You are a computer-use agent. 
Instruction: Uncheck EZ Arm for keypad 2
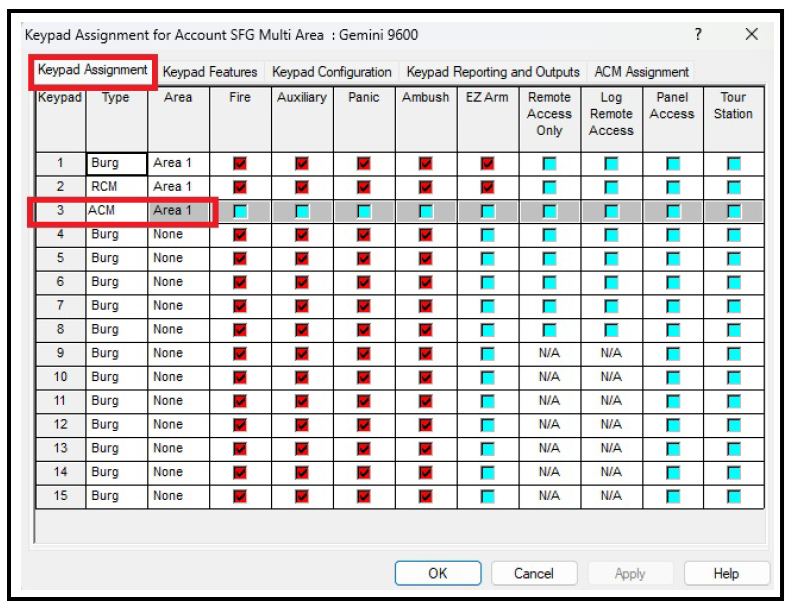(x=488, y=187)
